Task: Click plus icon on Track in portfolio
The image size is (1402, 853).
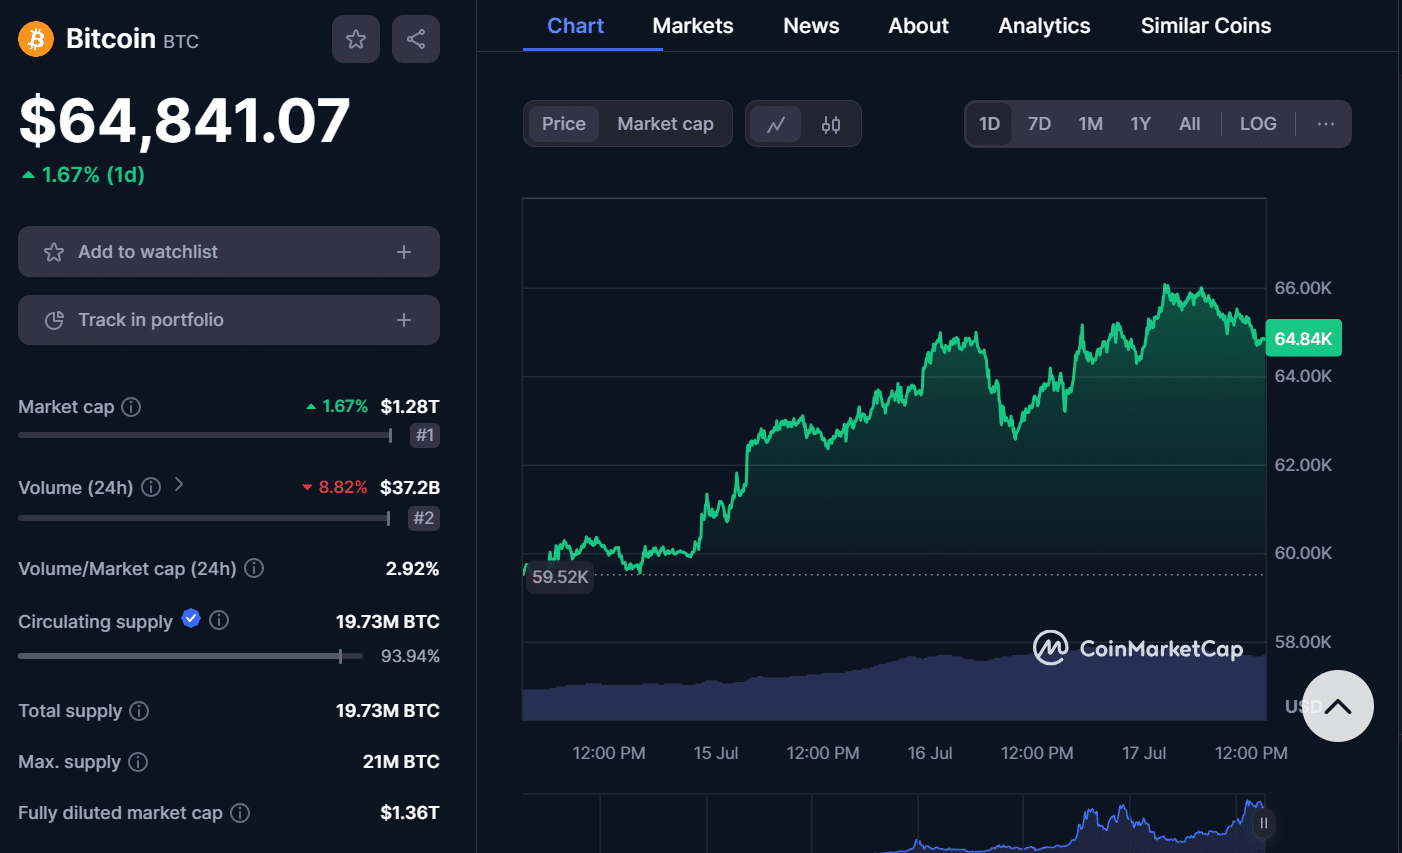Action: (x=404, y=320)
